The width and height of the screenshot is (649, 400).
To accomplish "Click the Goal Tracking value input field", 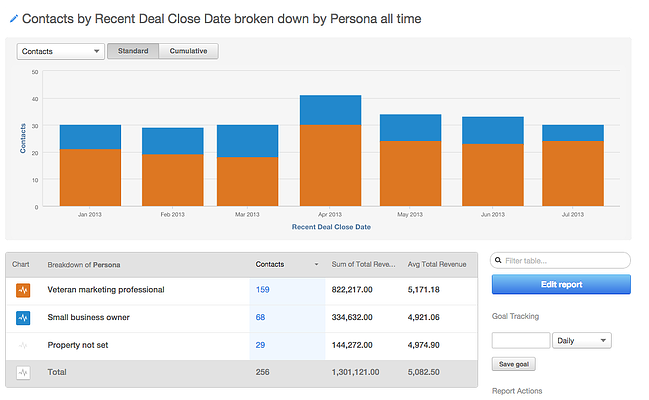I will tap(520, 341).
